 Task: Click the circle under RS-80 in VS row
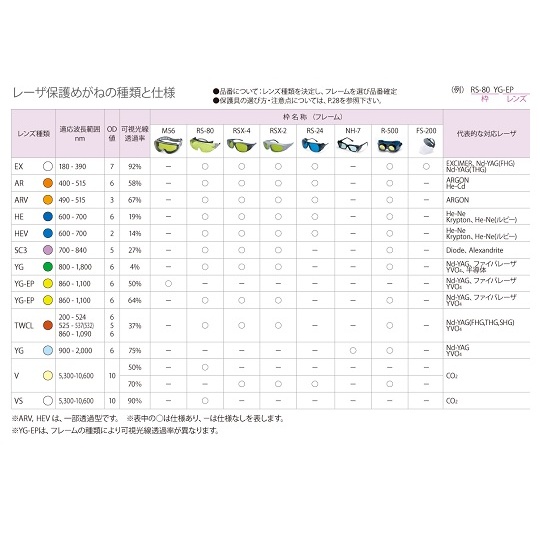tap(205, 401)
